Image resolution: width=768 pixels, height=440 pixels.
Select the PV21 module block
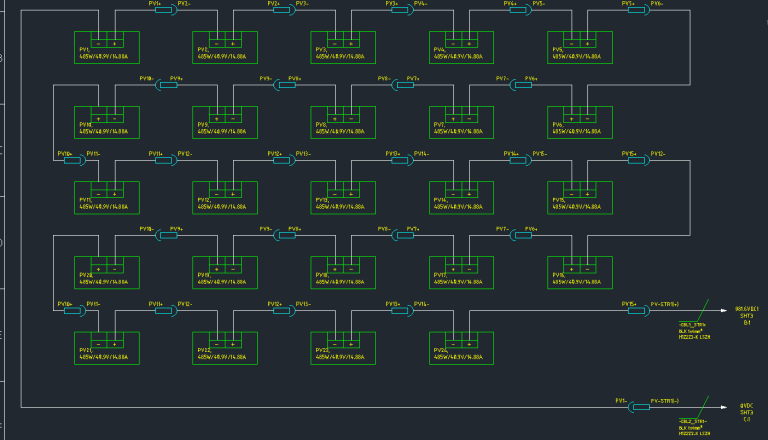coord(107,348)
